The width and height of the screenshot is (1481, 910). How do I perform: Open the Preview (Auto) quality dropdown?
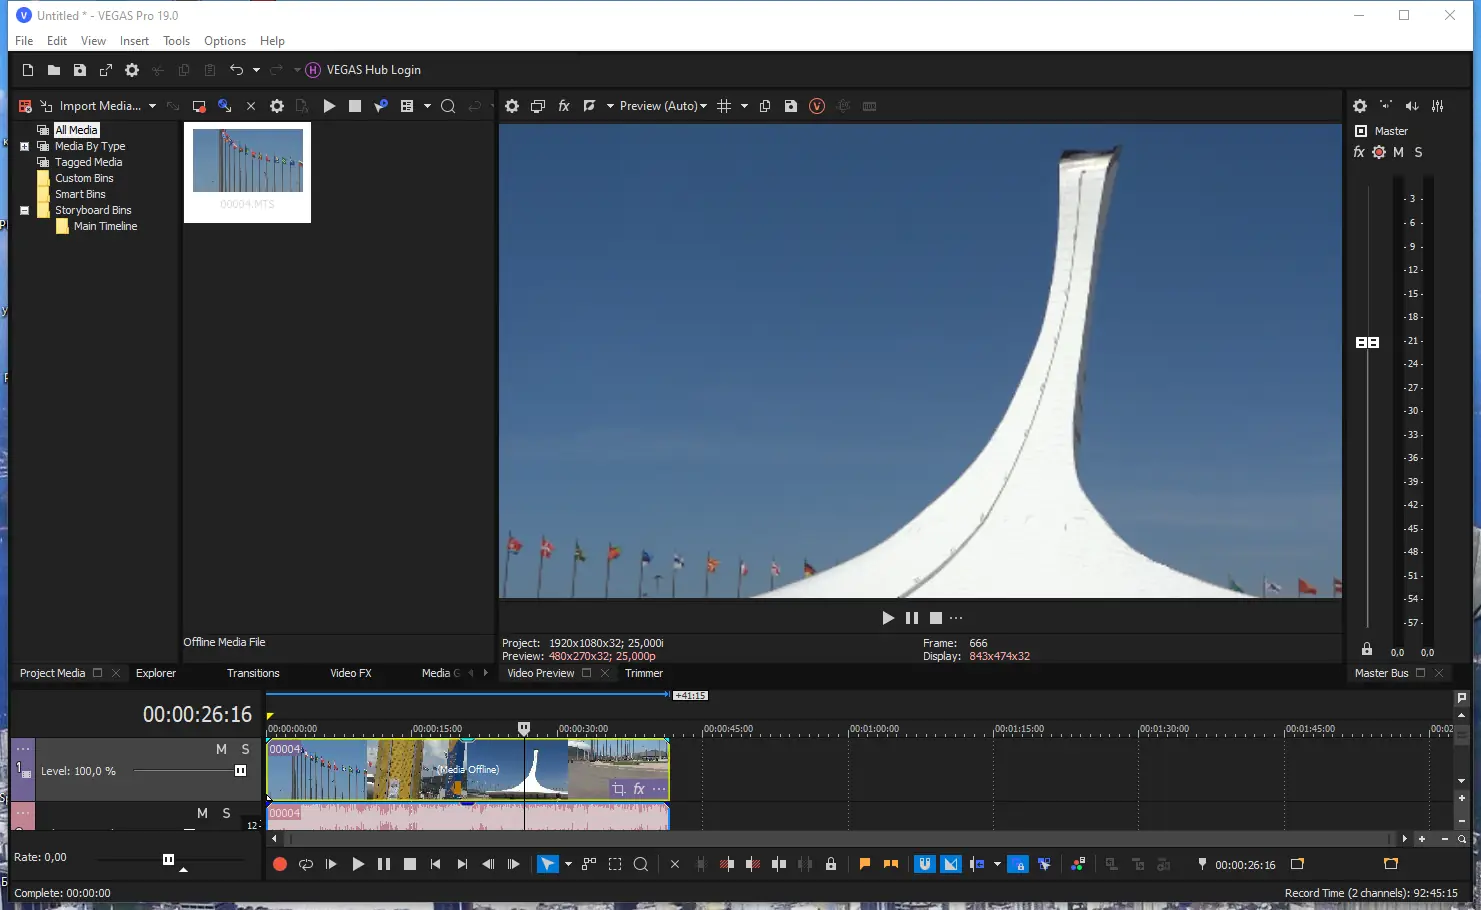point(662,106)
